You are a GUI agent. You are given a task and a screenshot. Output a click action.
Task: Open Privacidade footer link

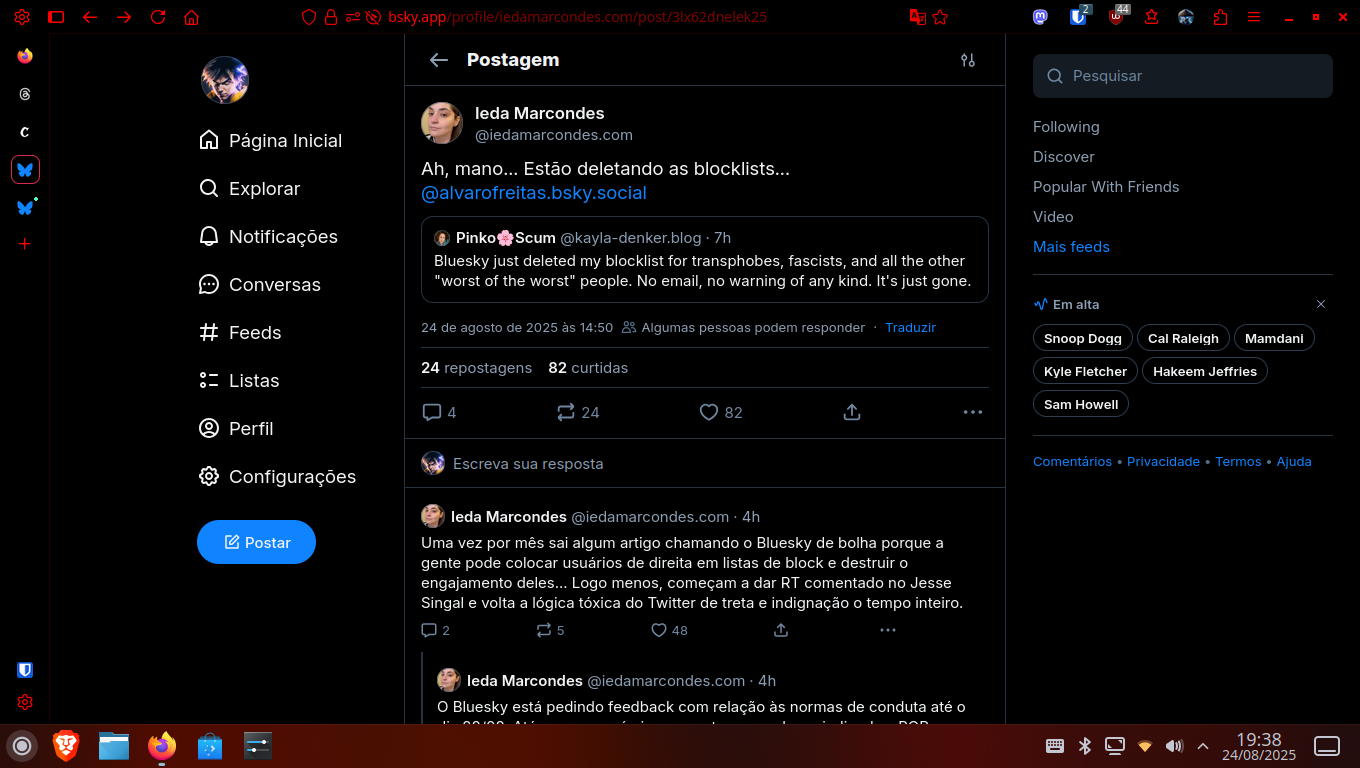click(x=1163, y=461)
